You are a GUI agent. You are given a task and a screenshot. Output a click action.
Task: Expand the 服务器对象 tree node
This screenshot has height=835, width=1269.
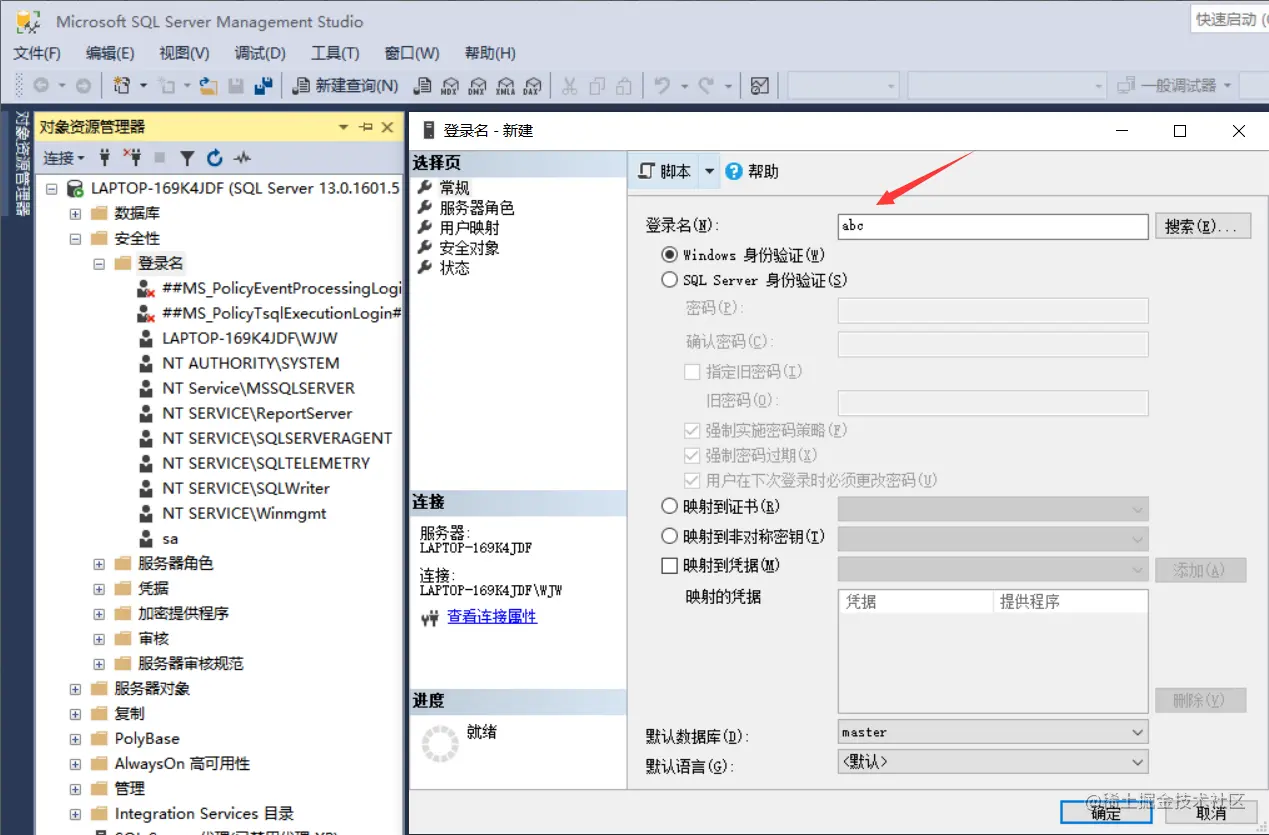point(75,688)
